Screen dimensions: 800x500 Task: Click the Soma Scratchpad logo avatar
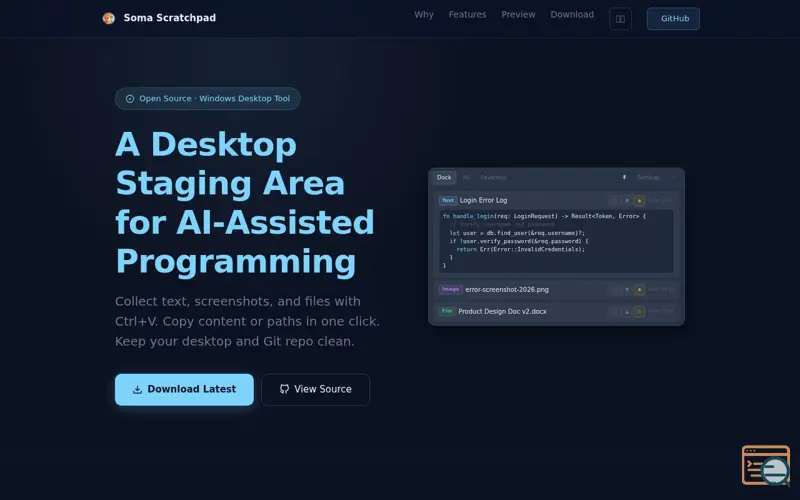click(x=108, y=18)
